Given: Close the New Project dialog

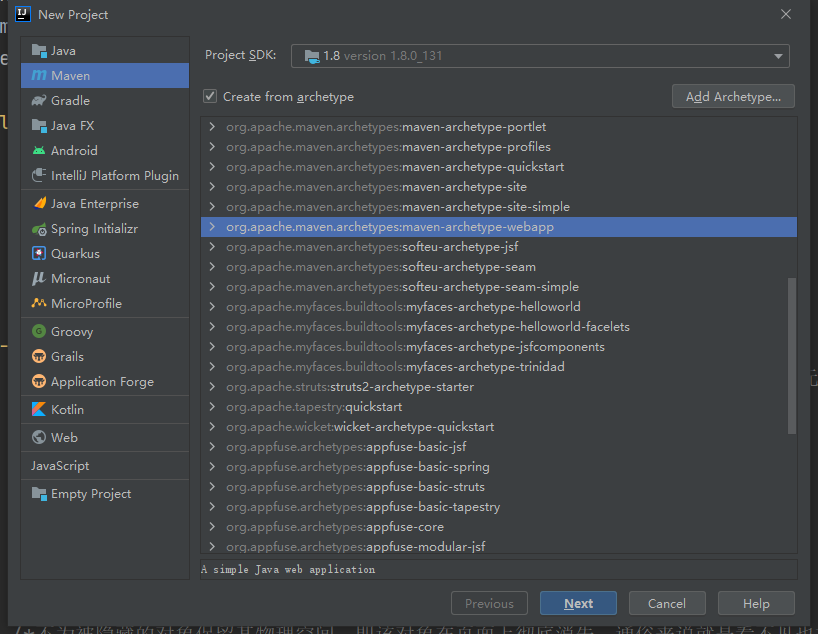Looking at the screenshot, I should [786, 14].
